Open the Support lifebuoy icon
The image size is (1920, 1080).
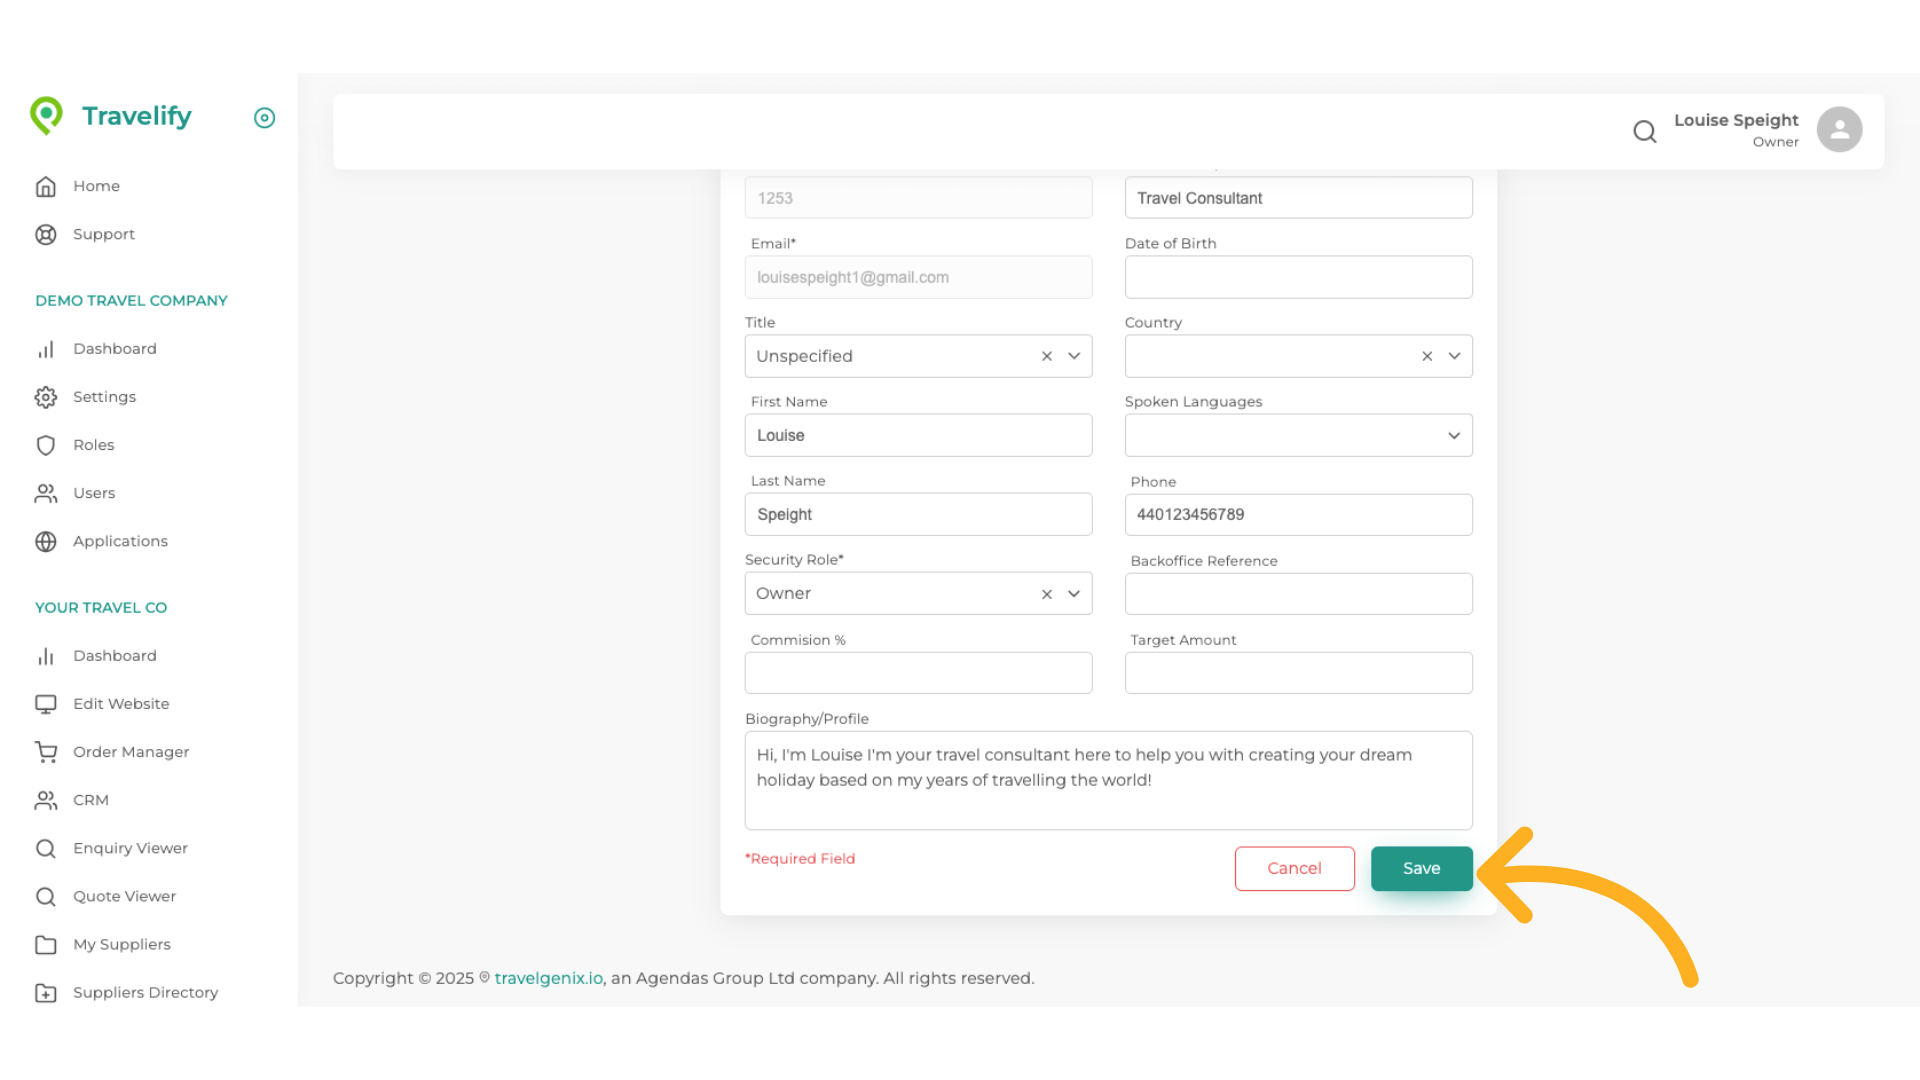point(46,234)
